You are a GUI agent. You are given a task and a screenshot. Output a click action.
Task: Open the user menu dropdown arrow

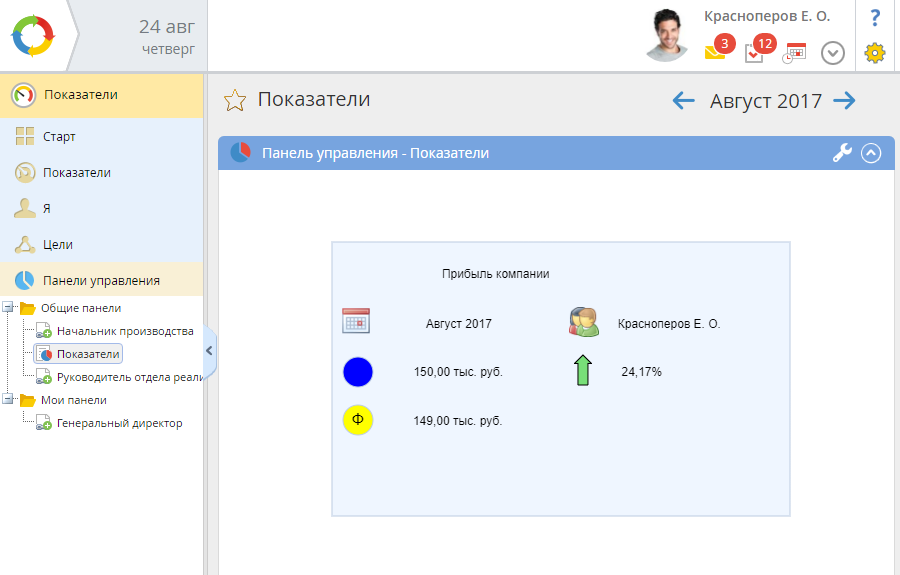tap(833, 53)
